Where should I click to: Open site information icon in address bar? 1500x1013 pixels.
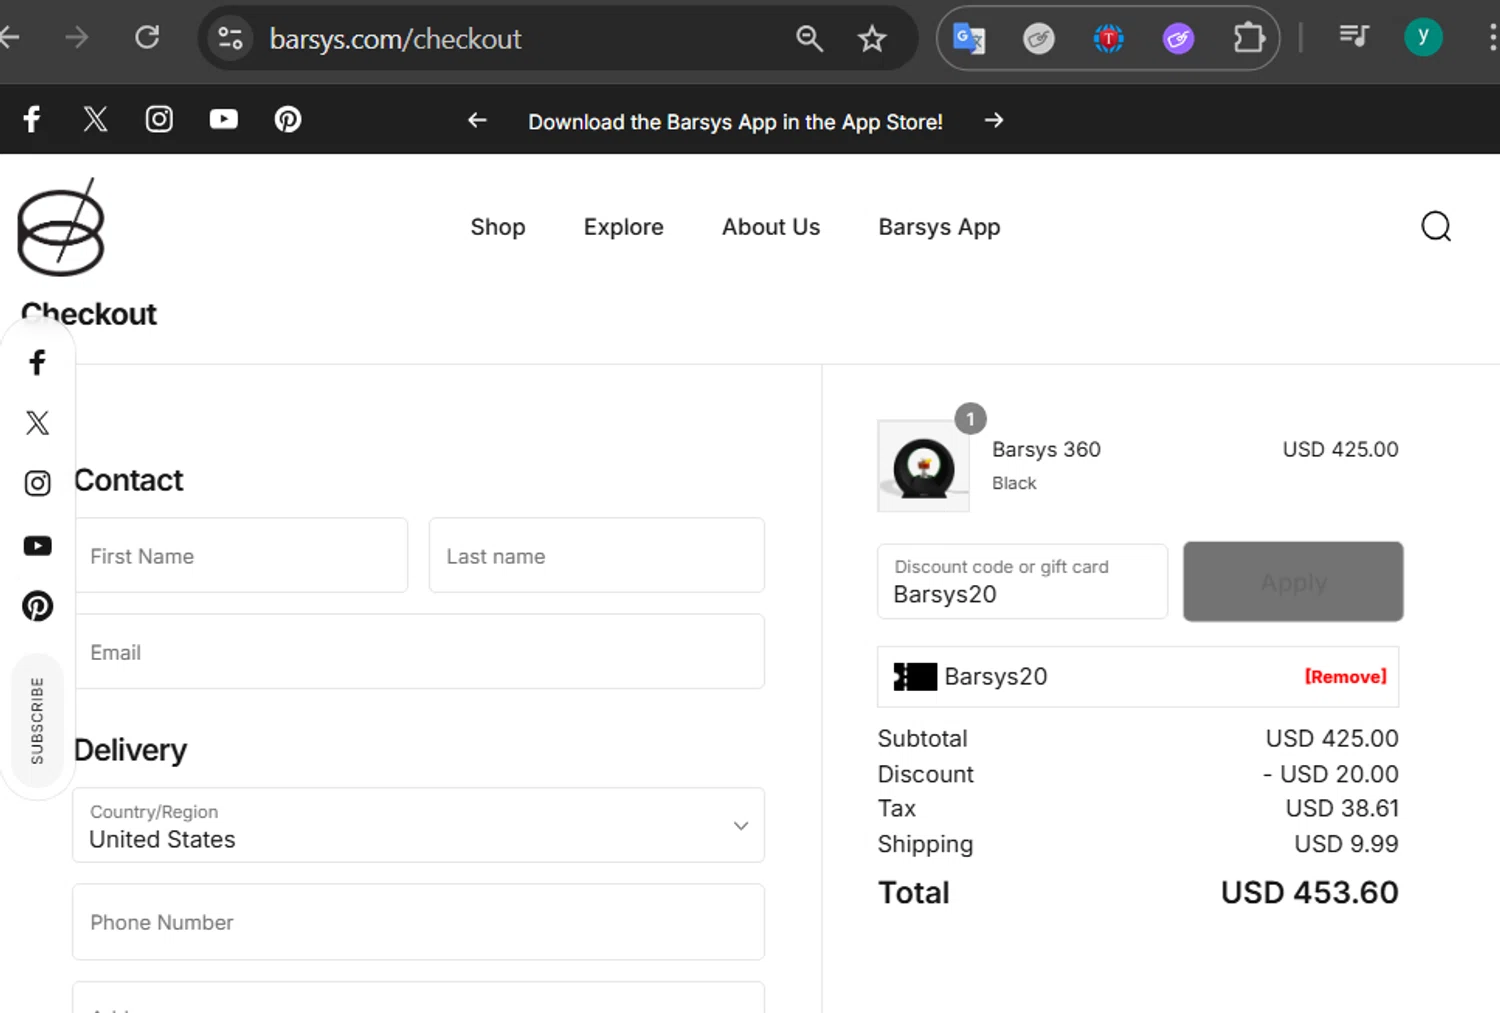tap(230, 38)
